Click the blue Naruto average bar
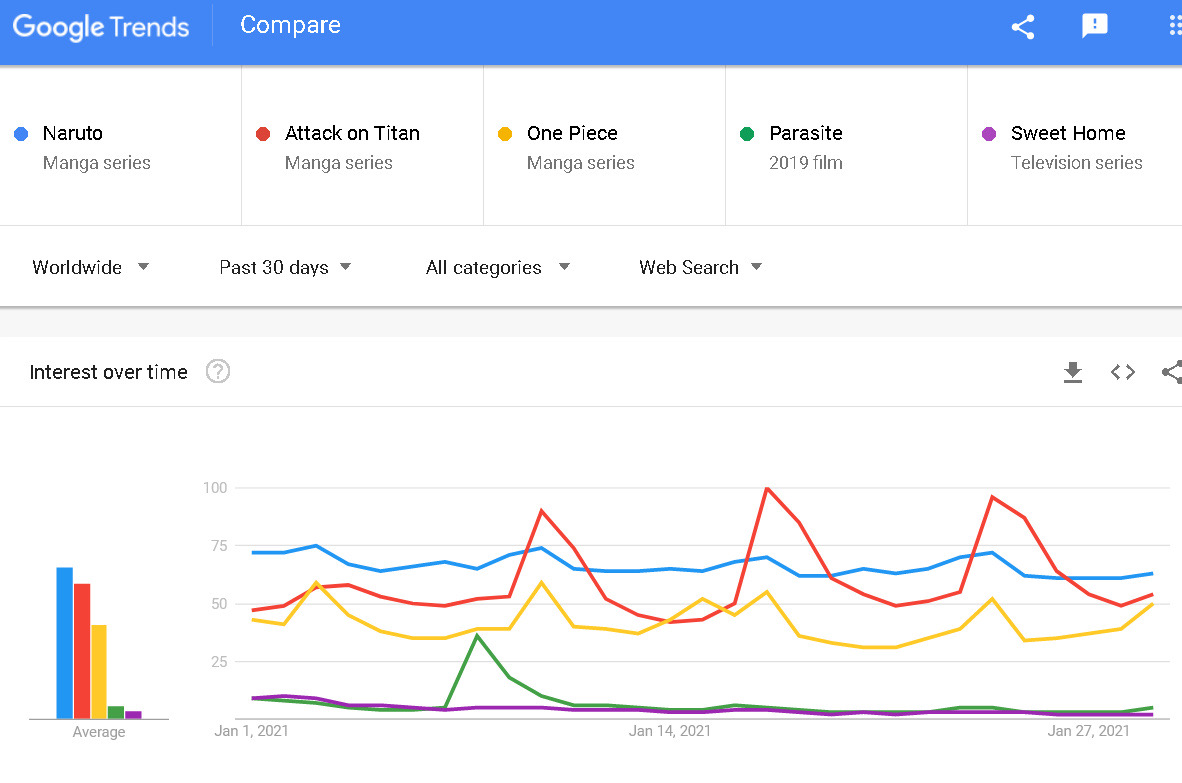1182x783 pixels. [64, 643]
